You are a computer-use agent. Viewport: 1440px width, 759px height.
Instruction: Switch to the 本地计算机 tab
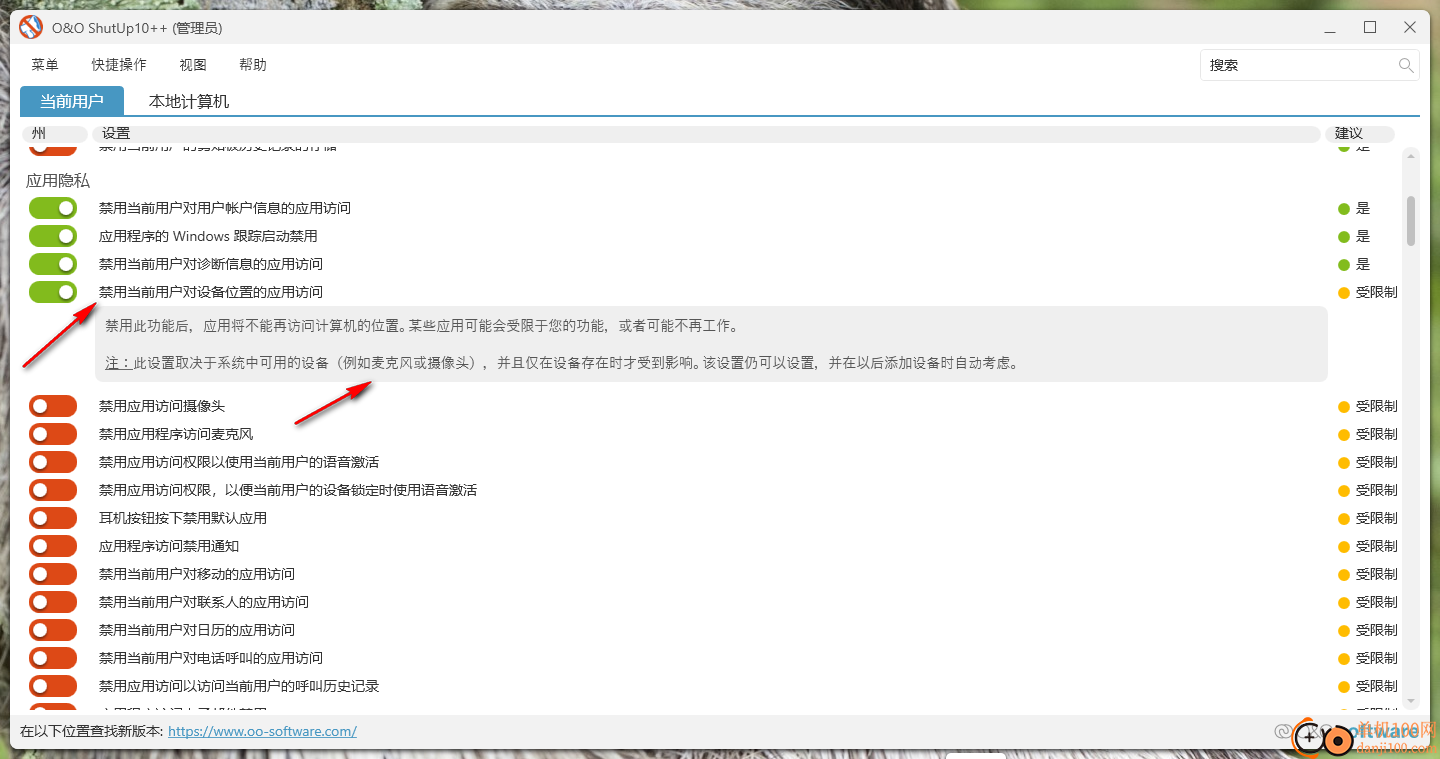pyautogui.click(x=189, y=101)
